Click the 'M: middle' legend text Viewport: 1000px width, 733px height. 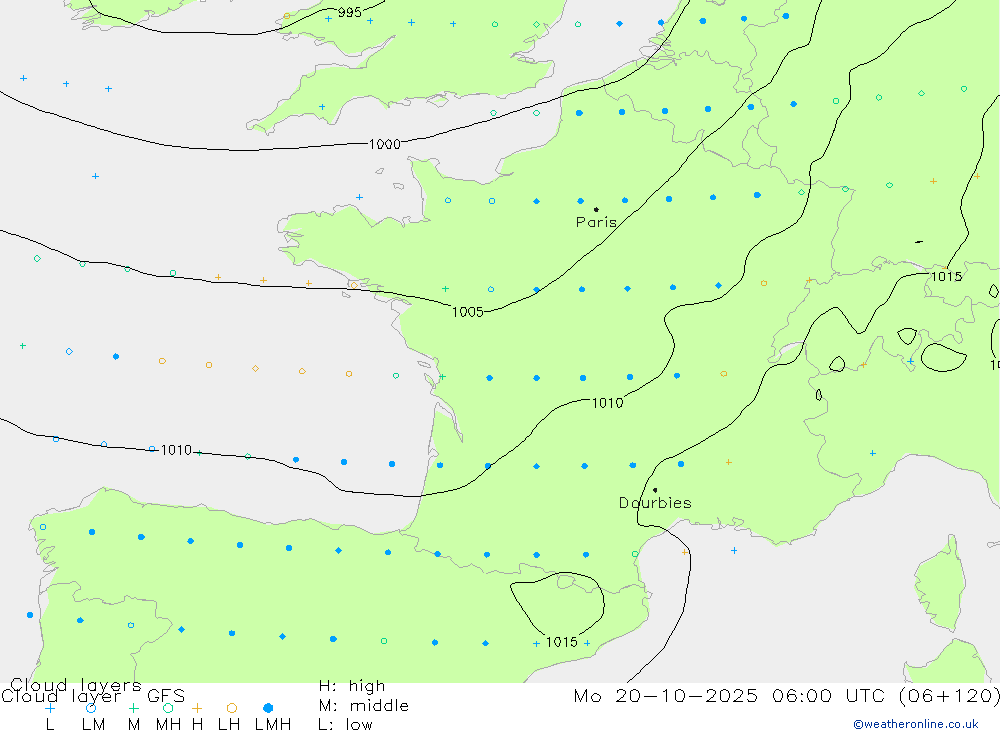tap(364, 706)
